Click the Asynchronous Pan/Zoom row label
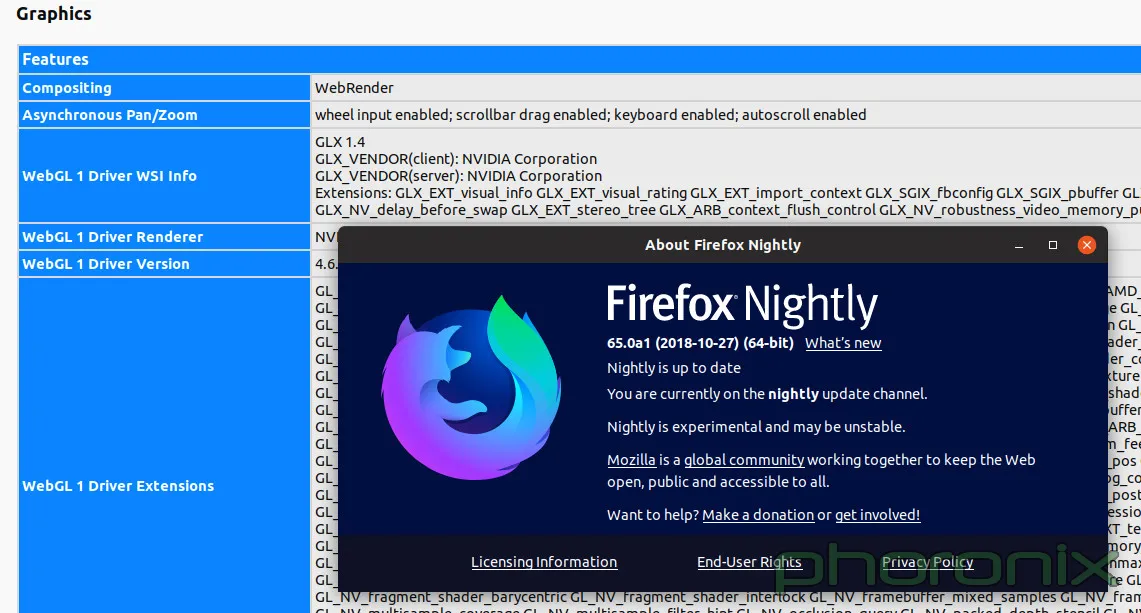Viewport: 1141px width, 613px height. [x=110, y=115]
